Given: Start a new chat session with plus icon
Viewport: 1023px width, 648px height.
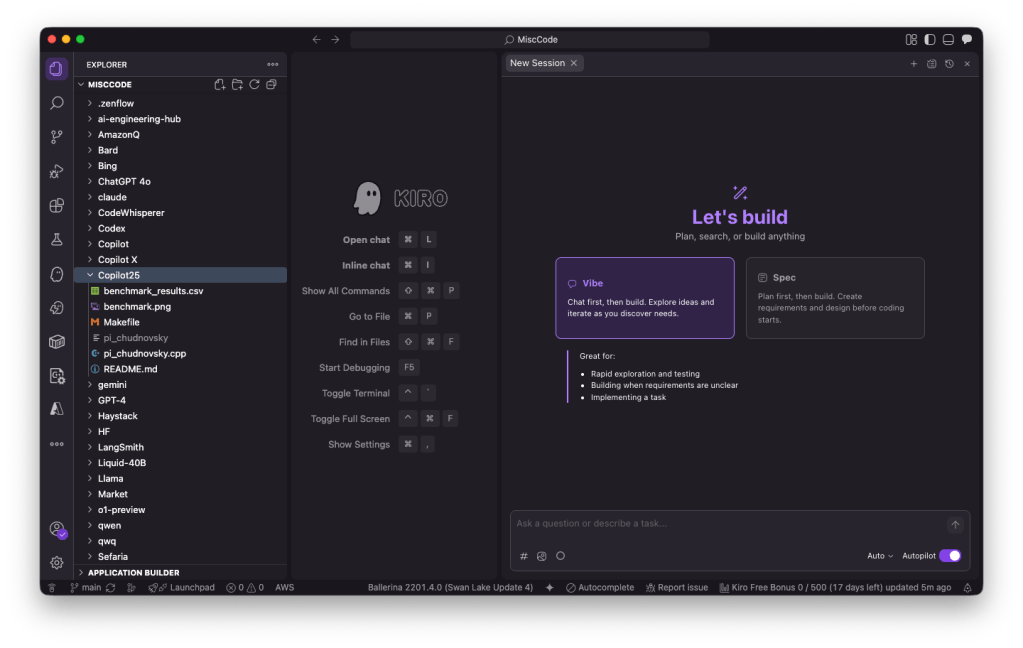Looking at the screenshot, I should tap(913, 63).
